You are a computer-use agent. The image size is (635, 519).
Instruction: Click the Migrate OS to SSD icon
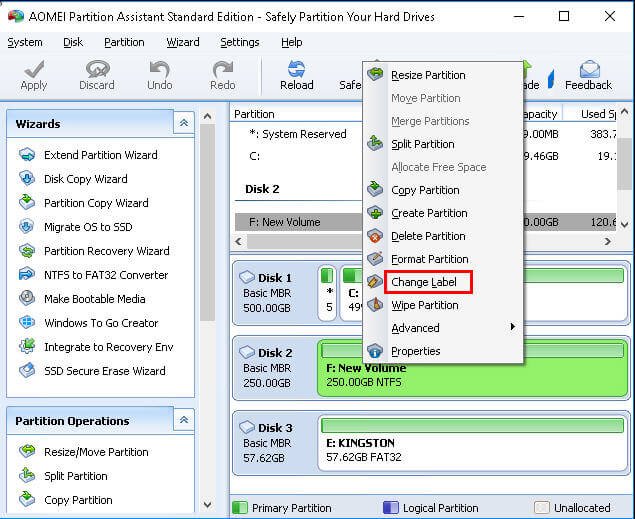(x=27, y=227)
